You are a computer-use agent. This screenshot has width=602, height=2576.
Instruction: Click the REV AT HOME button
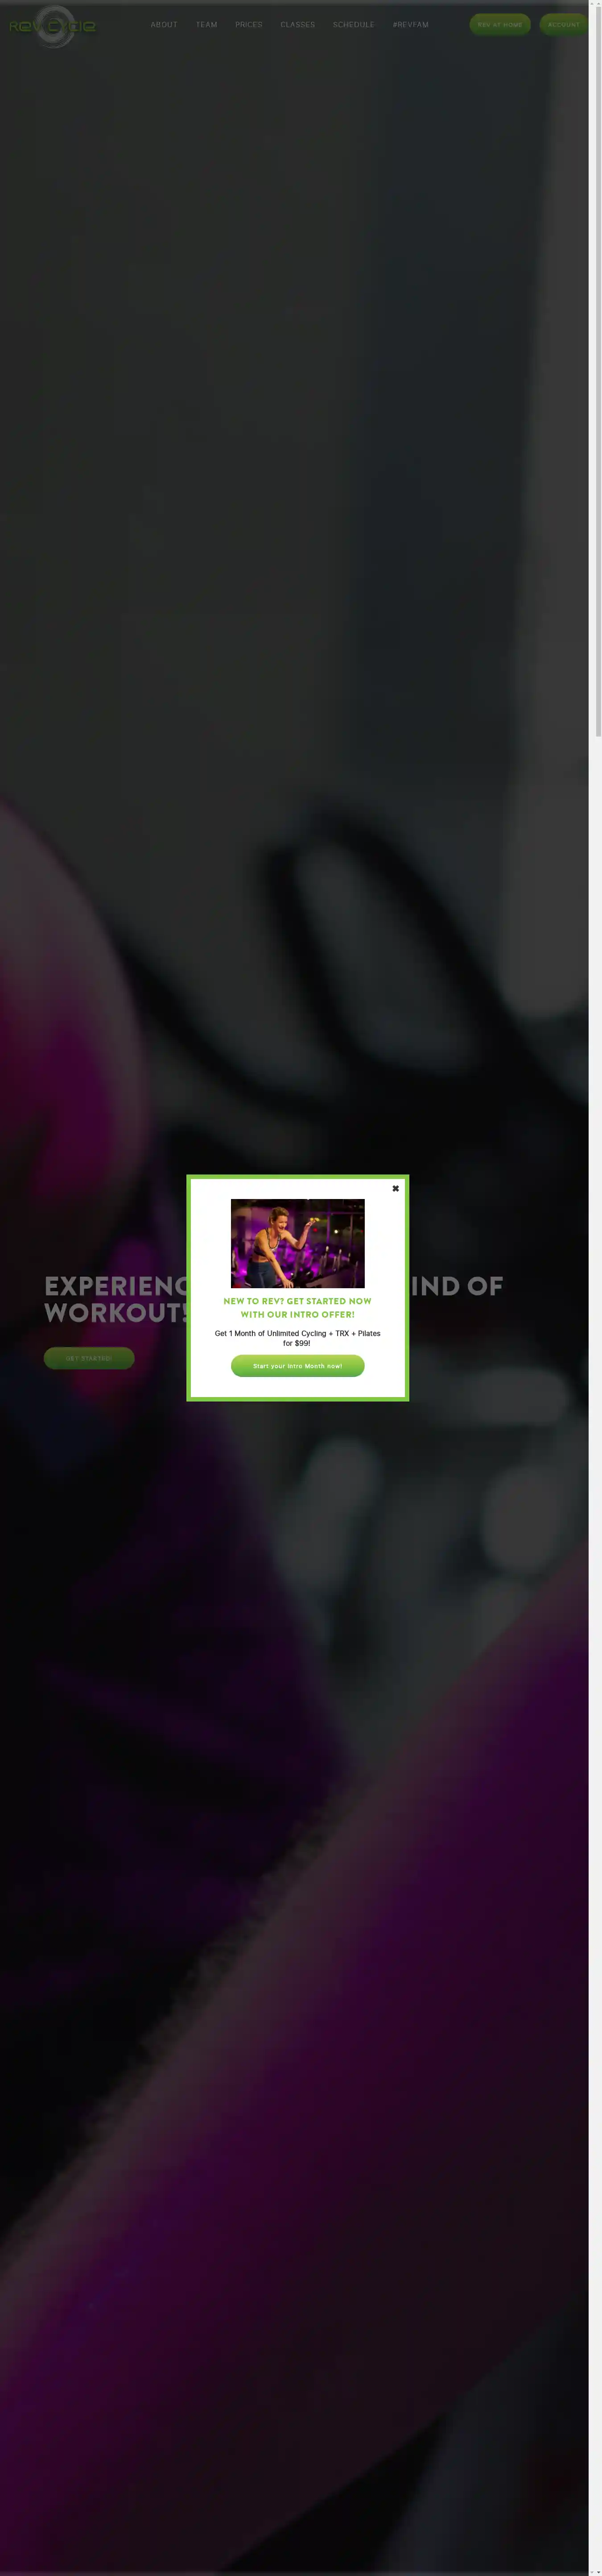[500, 24]
